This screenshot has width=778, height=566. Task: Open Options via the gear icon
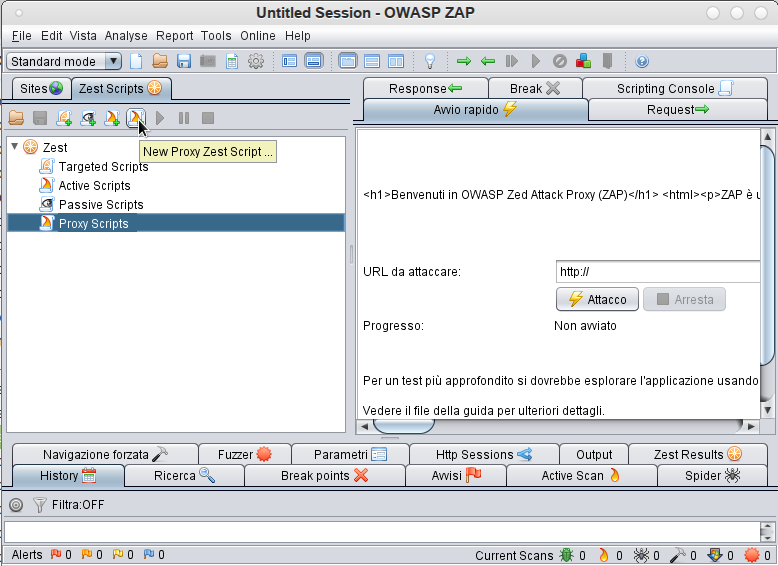(256, 62)
